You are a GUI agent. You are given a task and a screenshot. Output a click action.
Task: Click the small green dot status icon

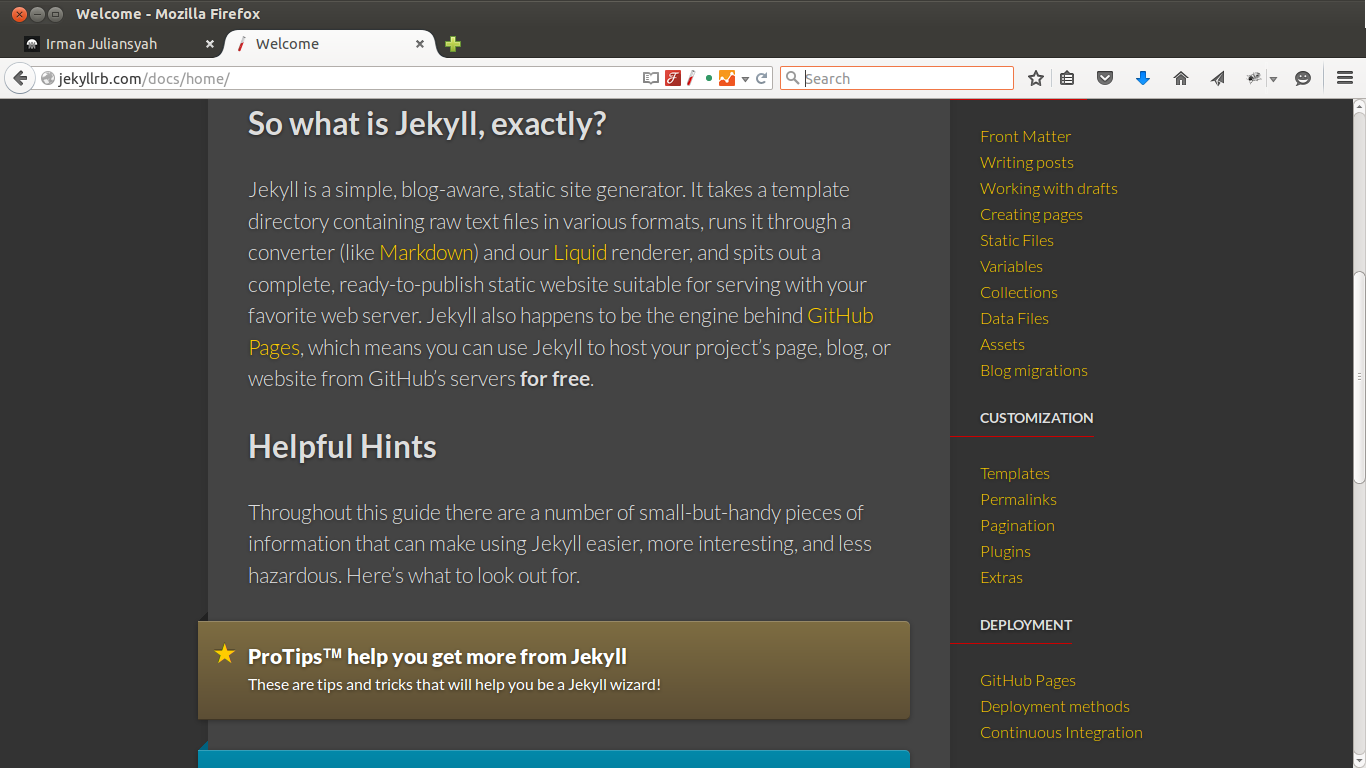click(709, 78)
